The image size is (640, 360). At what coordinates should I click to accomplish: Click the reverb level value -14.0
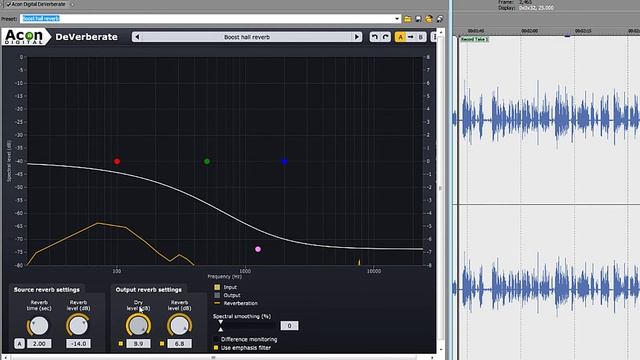coord(78,344)
